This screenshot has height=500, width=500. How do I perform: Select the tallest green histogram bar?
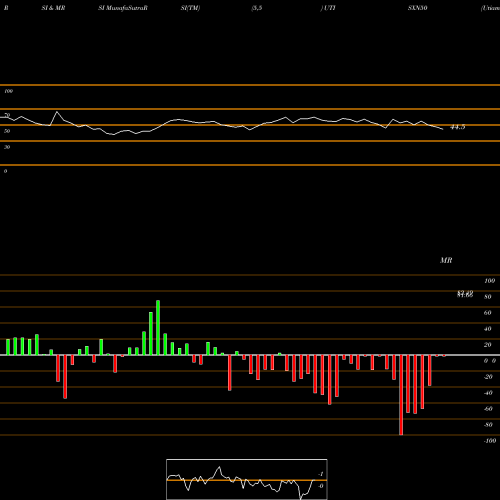tap(158, 328)
